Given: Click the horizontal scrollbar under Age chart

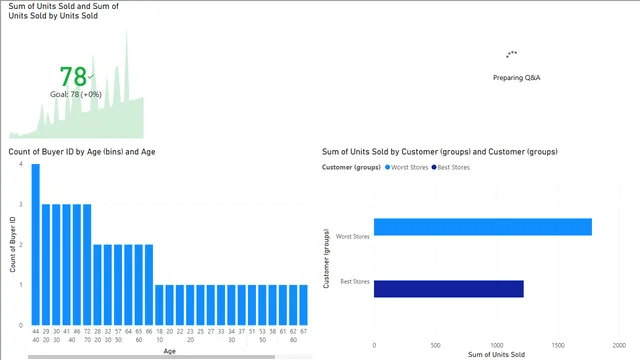Looking at the screenshot, I should [151, 357].
